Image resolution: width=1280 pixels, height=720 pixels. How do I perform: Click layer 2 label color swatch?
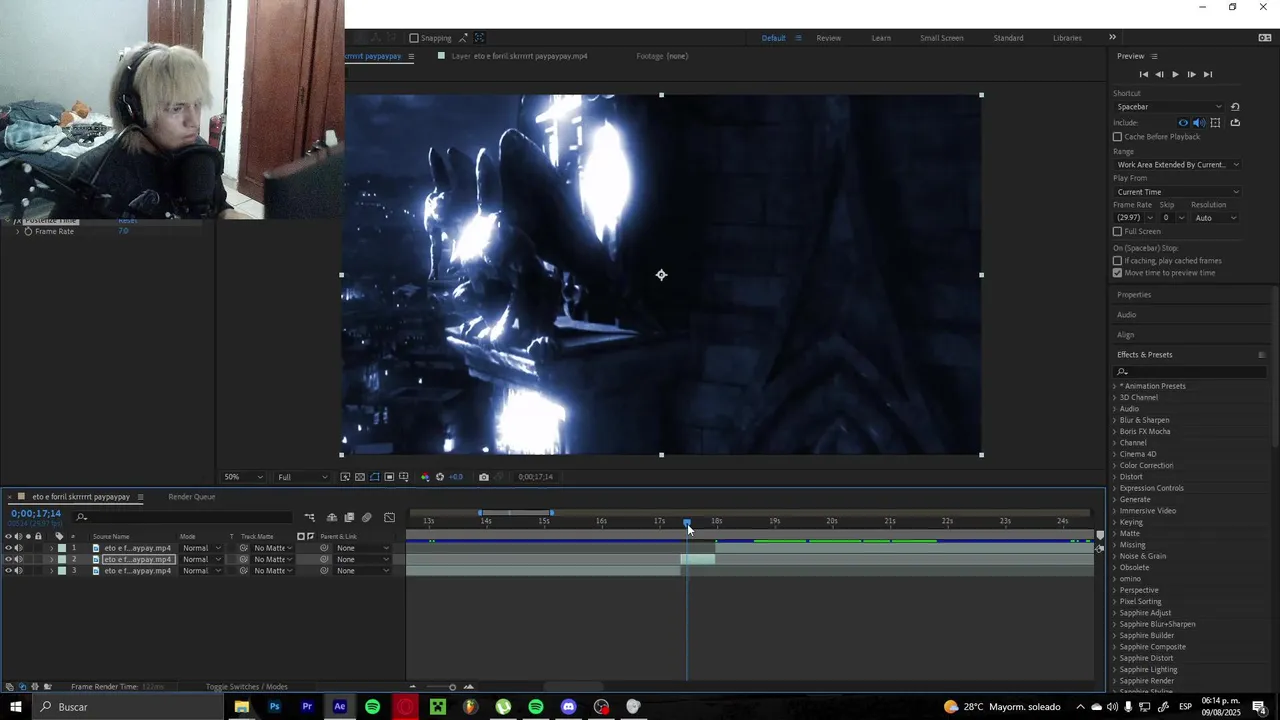[62, 560]
